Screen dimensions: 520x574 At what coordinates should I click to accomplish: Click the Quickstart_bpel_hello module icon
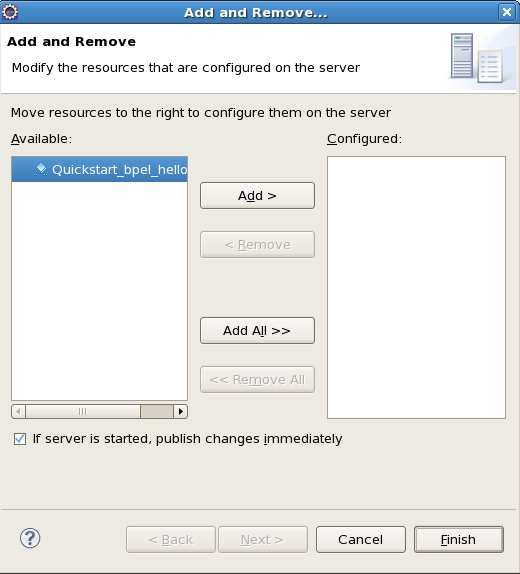tap(41, 169)
